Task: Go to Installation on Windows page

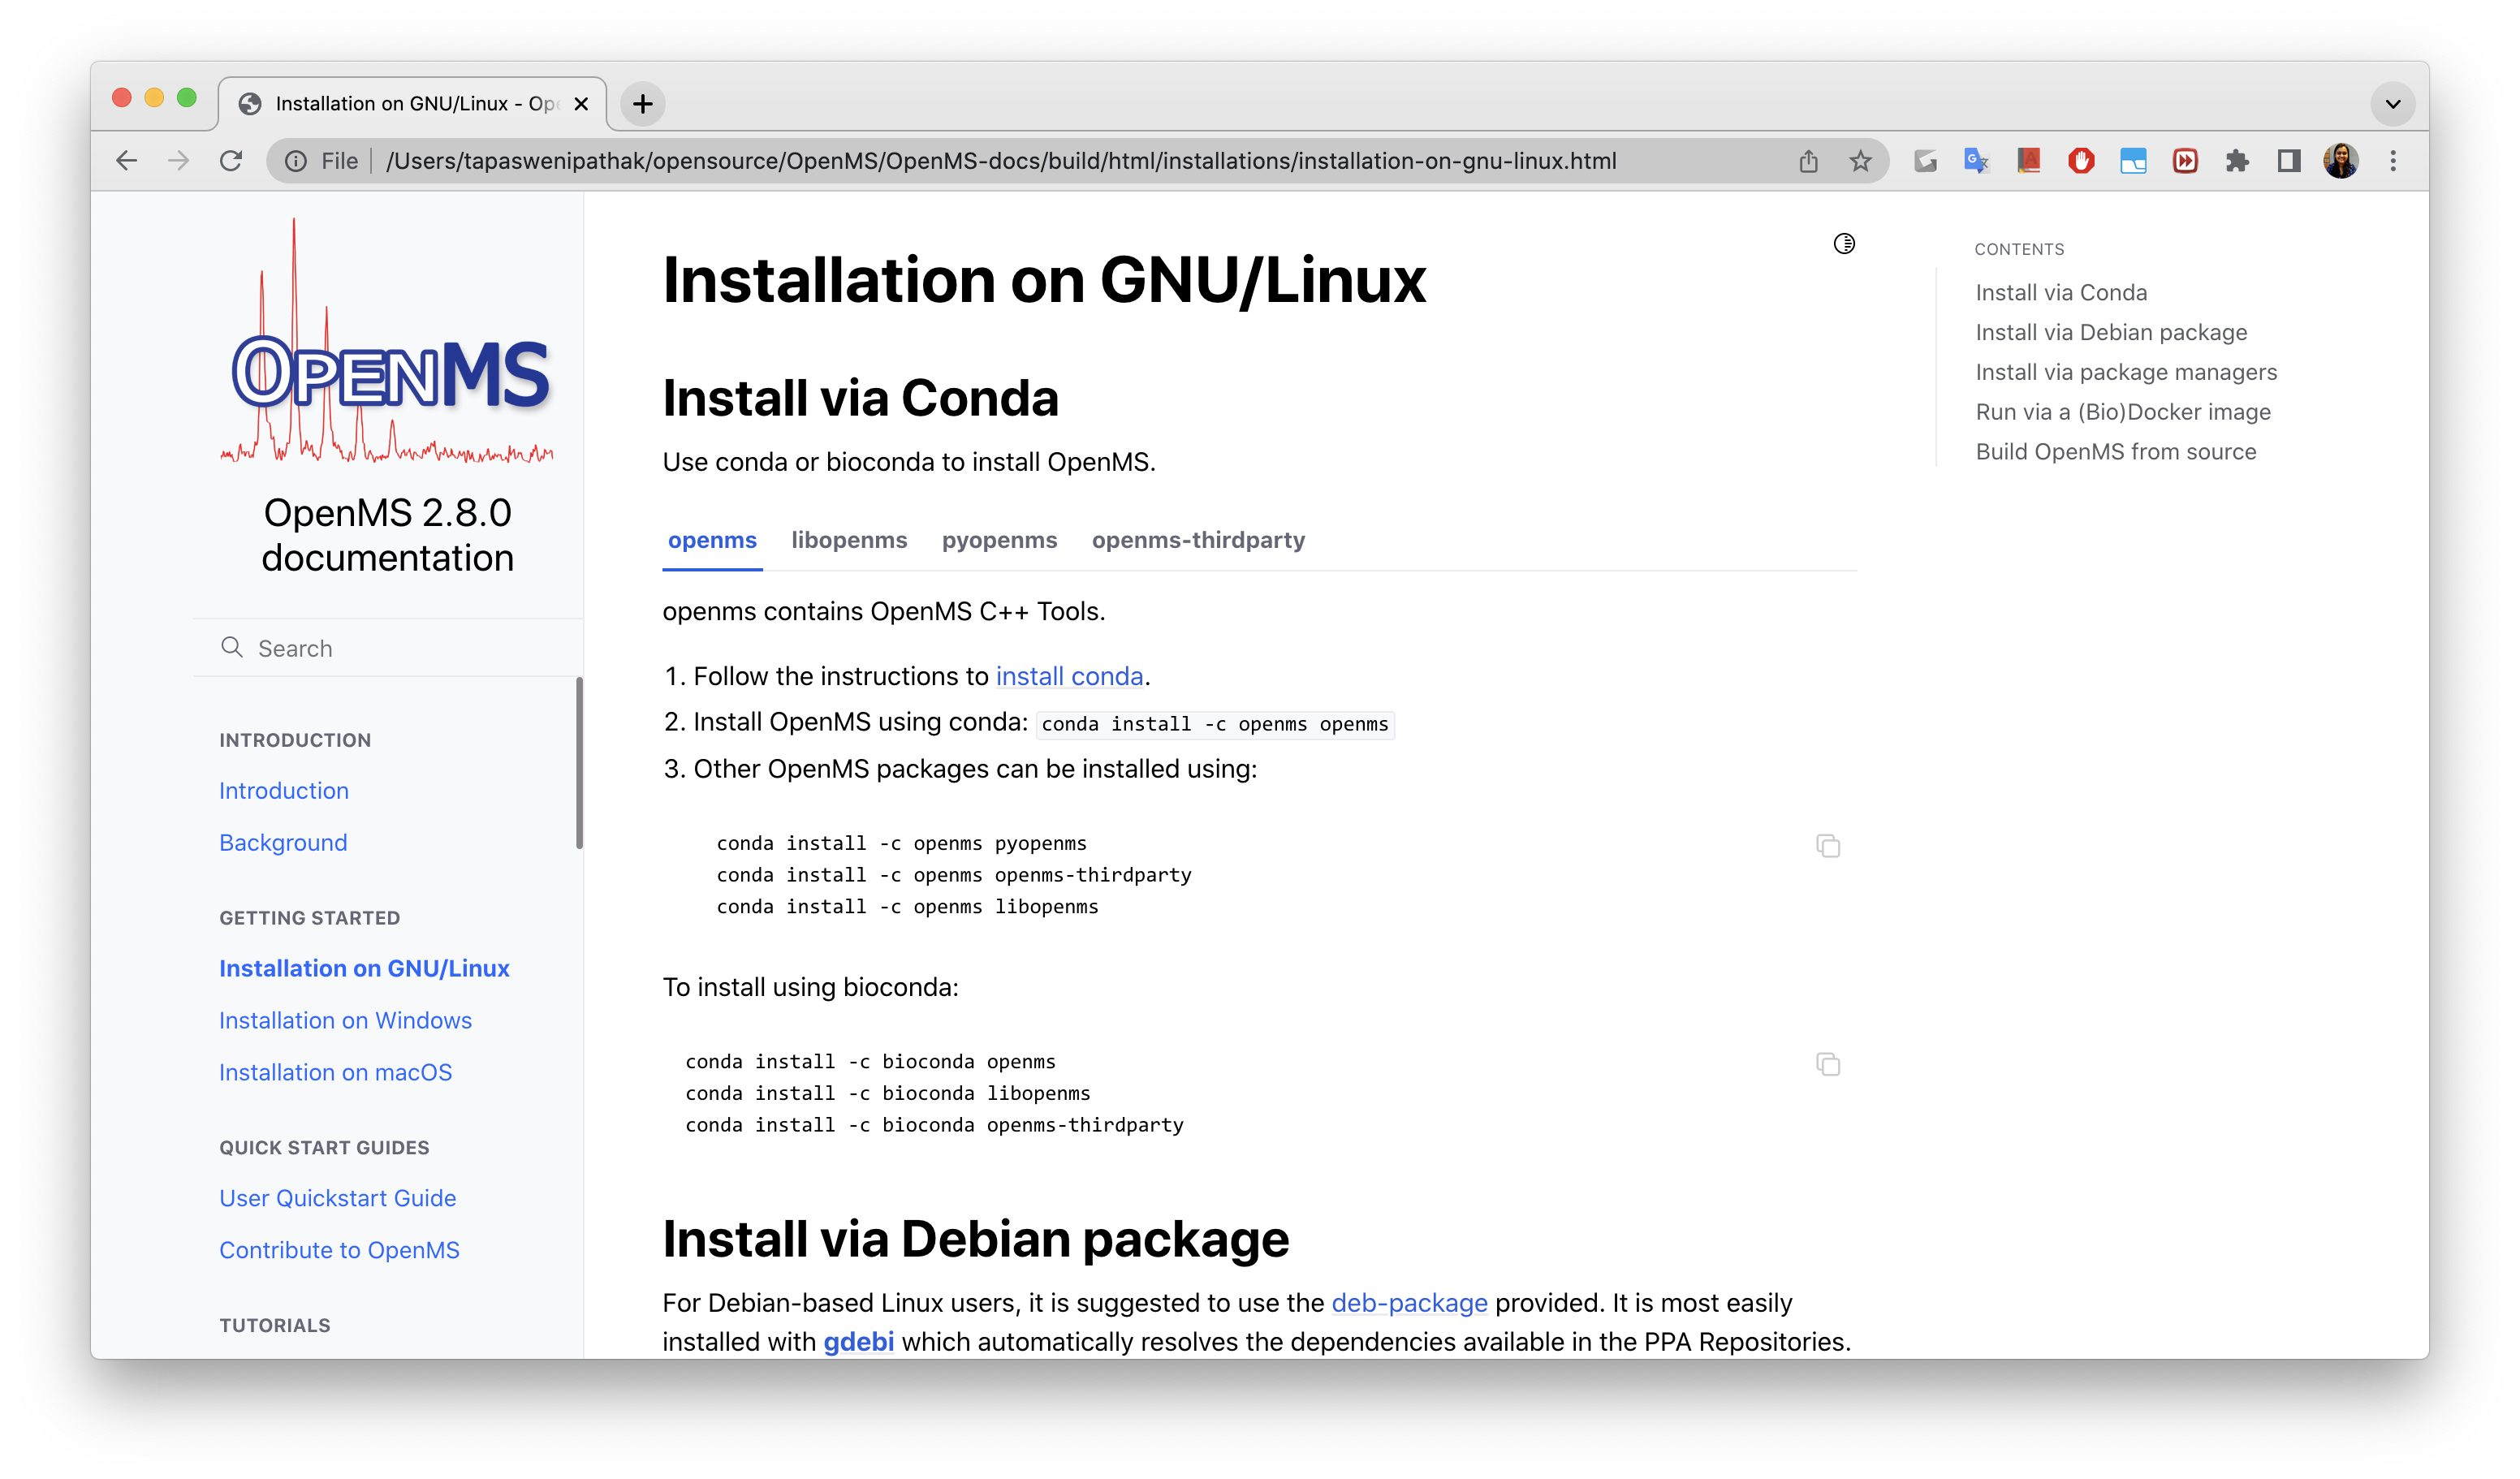Action: [345, 1020]
